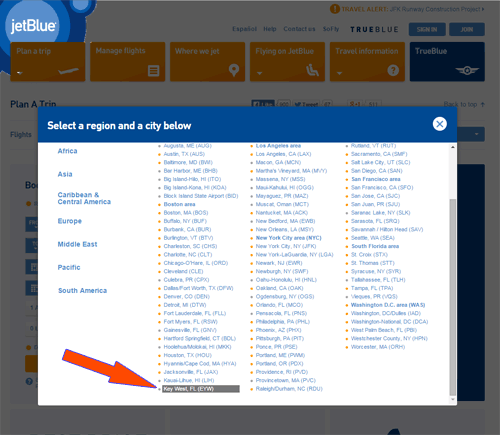Select the Africa region
Image resolution: width=500 pixels, height=435 pixels.
tap(67, 151)
